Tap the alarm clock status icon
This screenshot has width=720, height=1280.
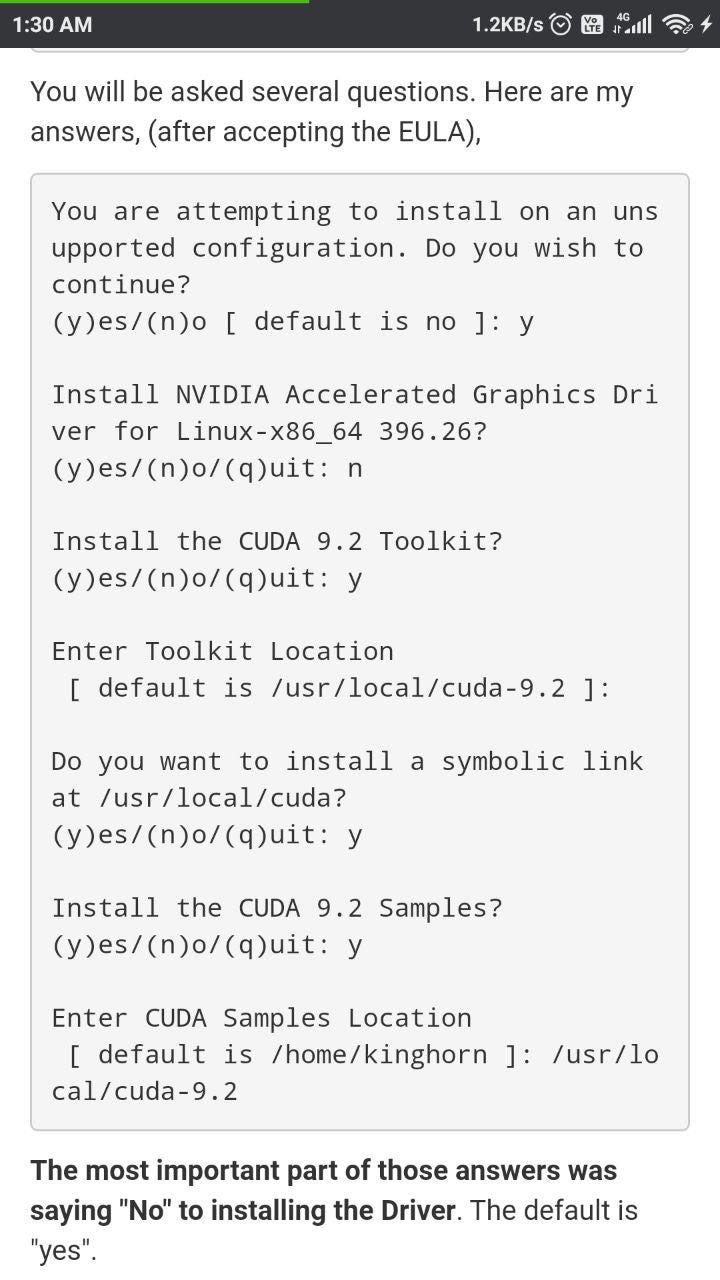click(562, 24)
